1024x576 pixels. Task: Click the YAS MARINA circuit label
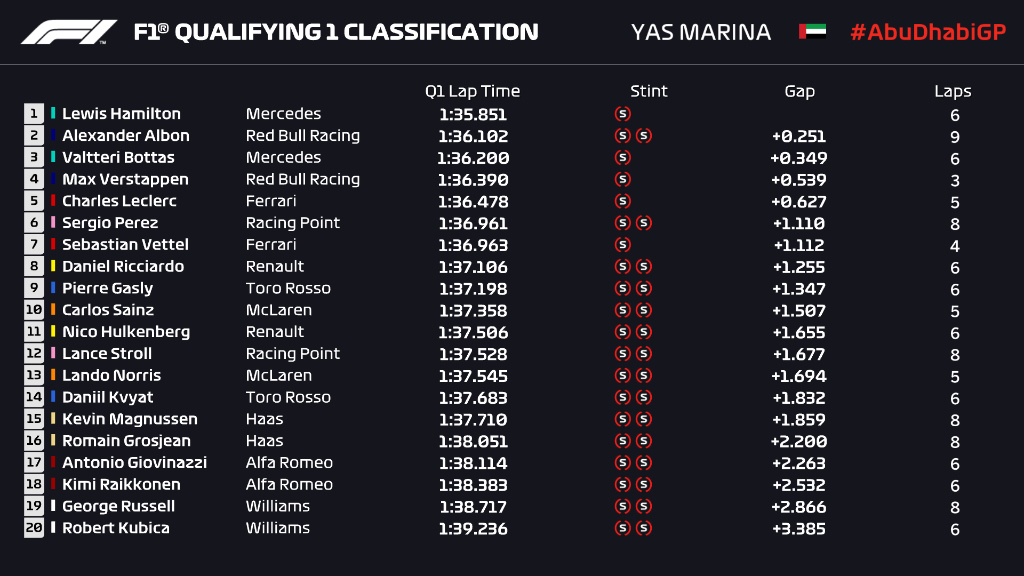[701, 32]
